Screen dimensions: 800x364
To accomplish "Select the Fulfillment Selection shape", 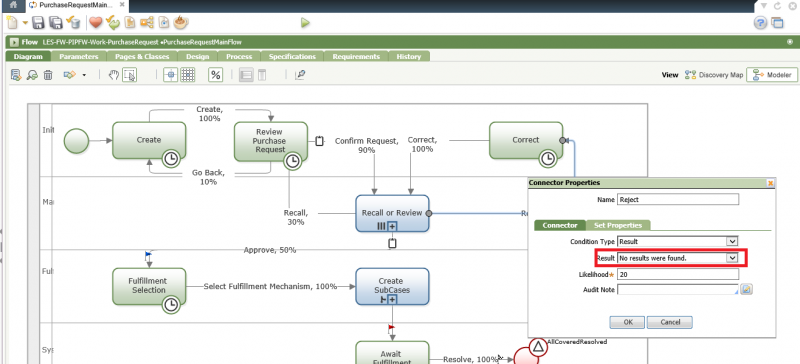I will (149, 286).
